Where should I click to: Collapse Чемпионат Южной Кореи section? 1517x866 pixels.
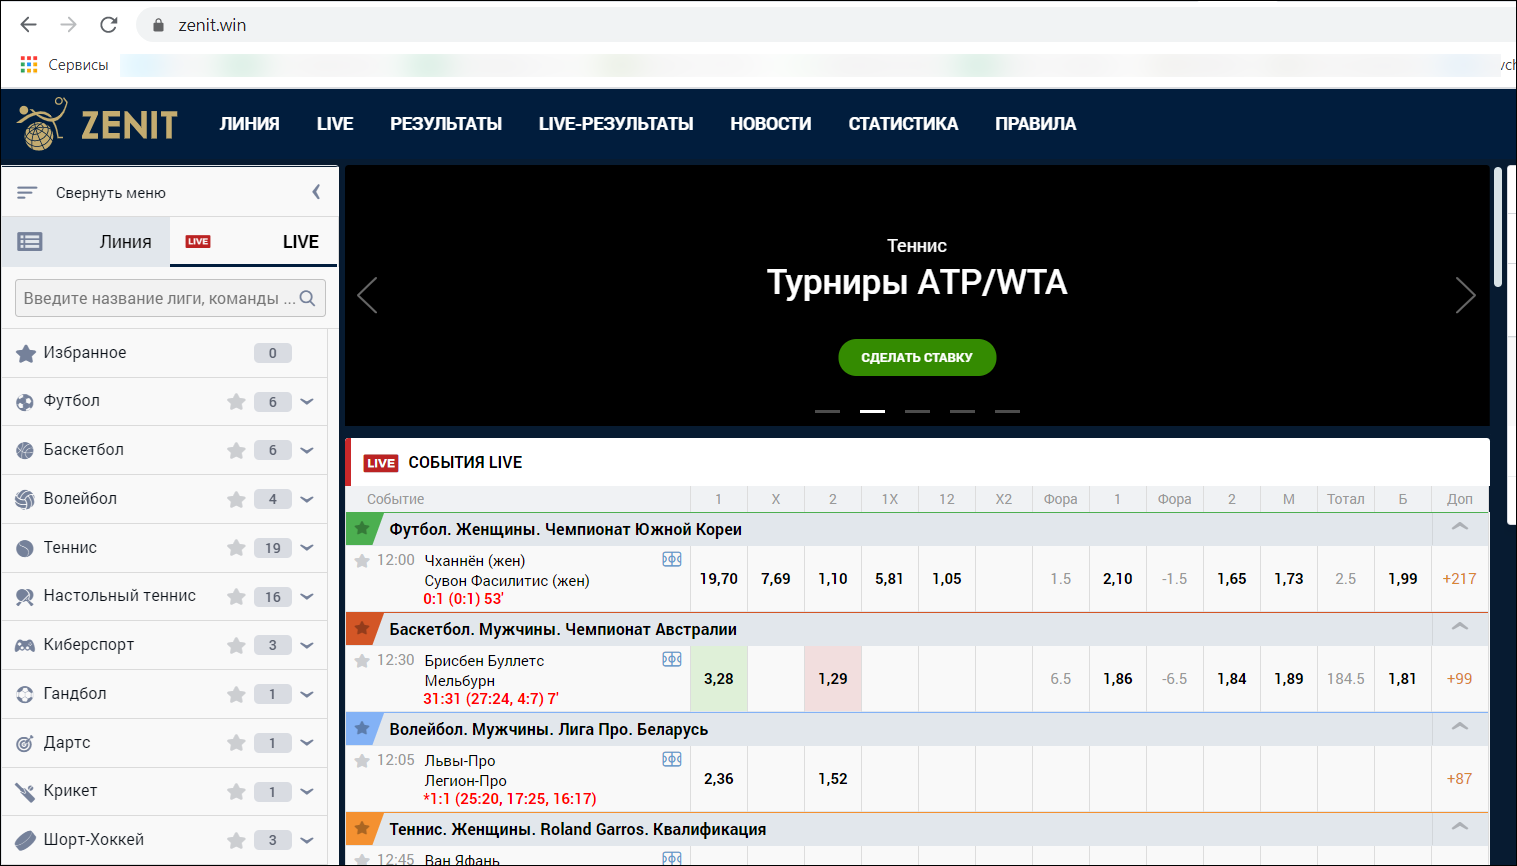[x=1460, y=527]
